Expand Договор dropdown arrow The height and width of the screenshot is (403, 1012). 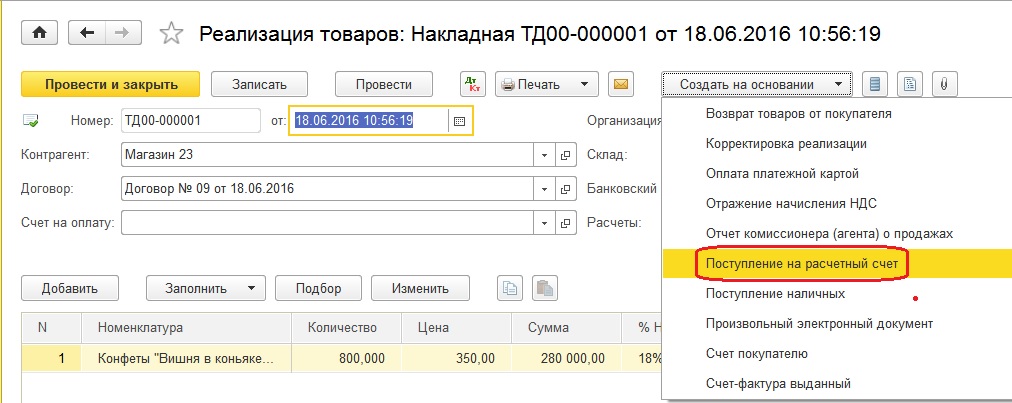[544, 189]
